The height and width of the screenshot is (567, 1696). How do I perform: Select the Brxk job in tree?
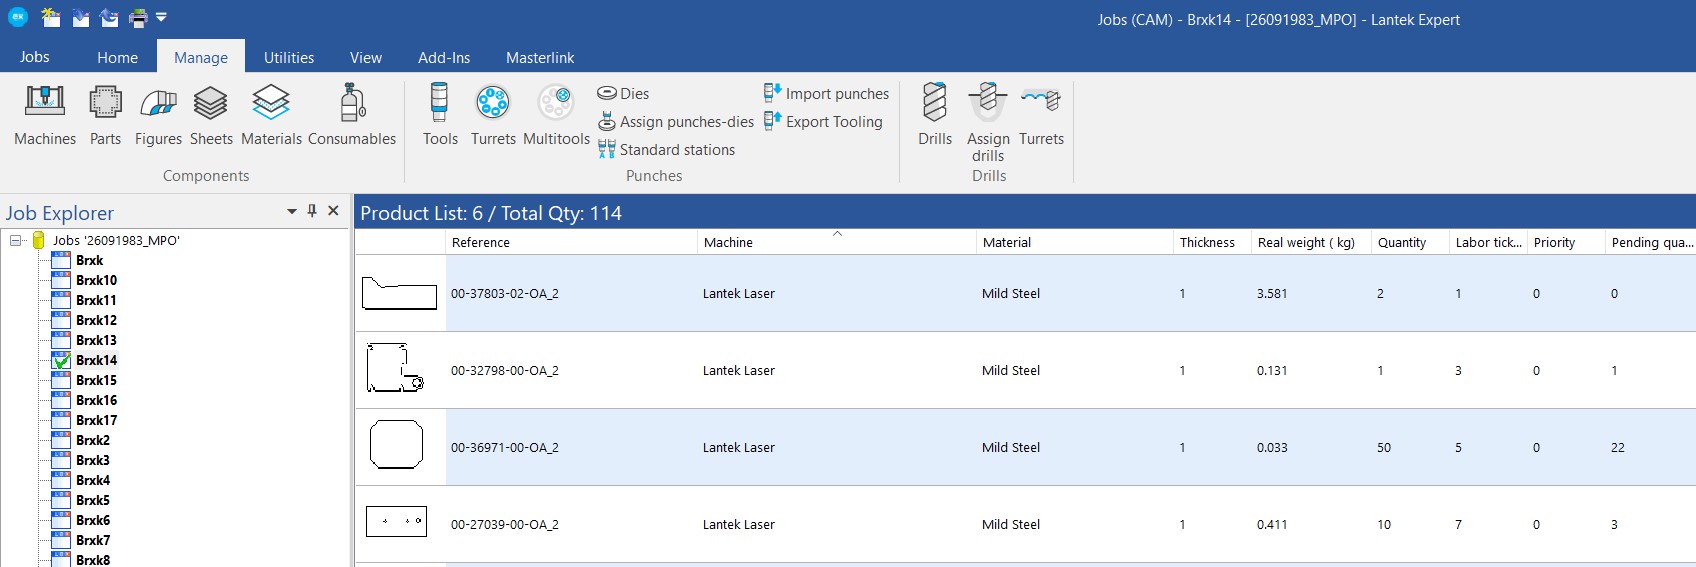pos(89,260)
